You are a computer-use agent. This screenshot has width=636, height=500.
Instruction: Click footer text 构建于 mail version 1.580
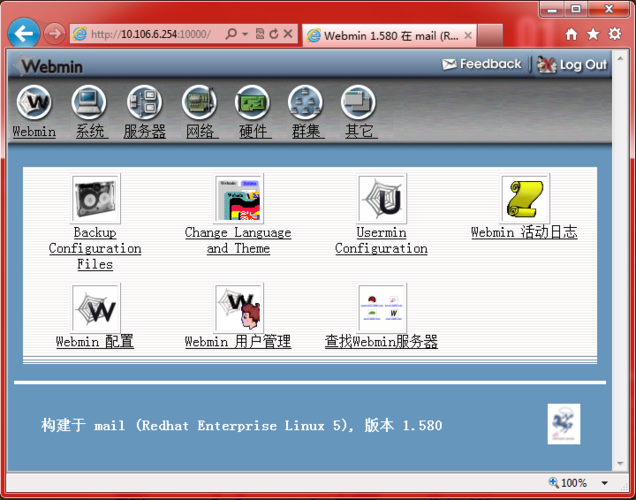click(x=242, y=425)
